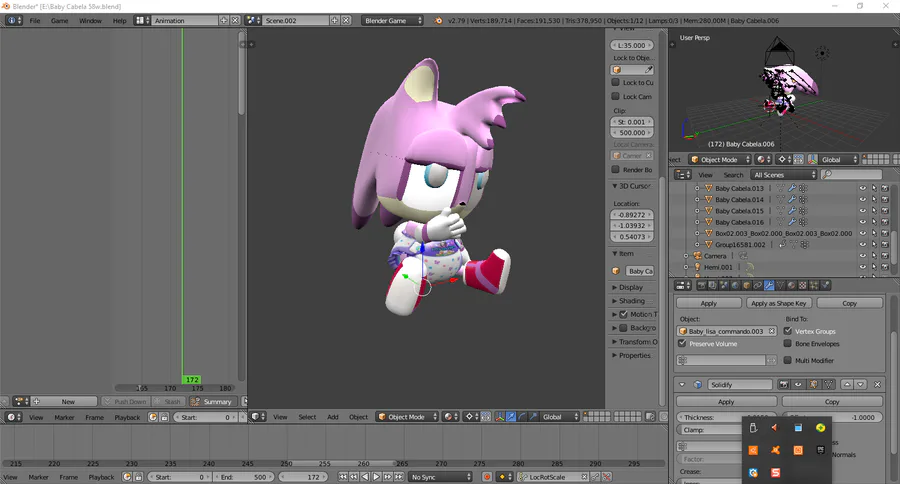Open the Window menu
The height and width of the screenshot is (484, 900).
pyautogui.click(x=90, y=21)
